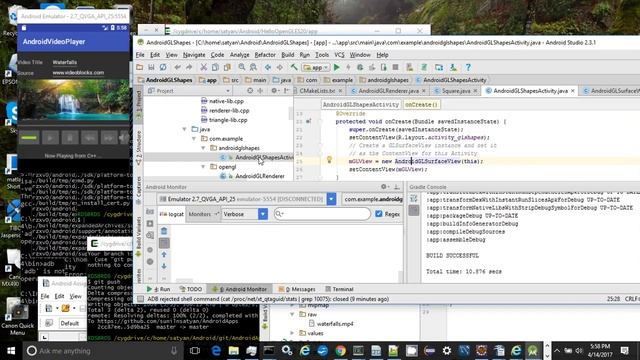Screen dimensions: 640x360
Task: Switch to AndroidGLRenderer.java tab
Action: pos(388,91)
